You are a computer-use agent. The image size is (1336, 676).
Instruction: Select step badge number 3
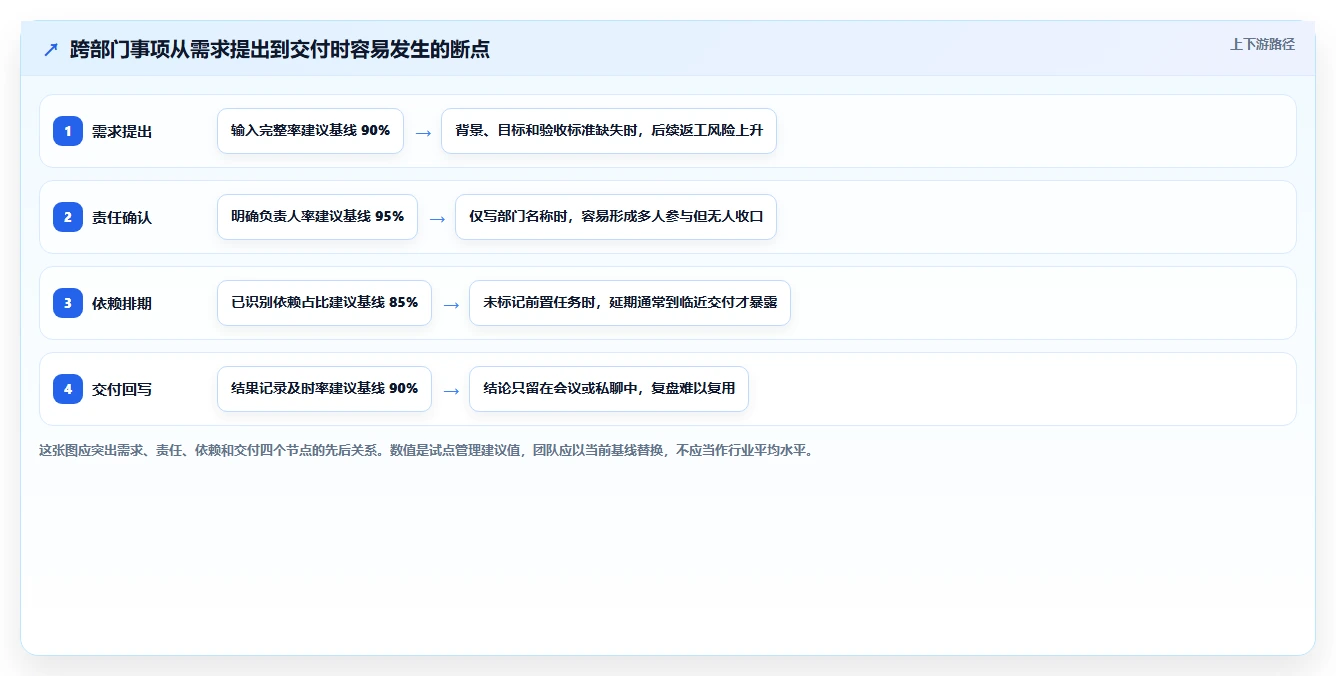[x=68, y=303]
